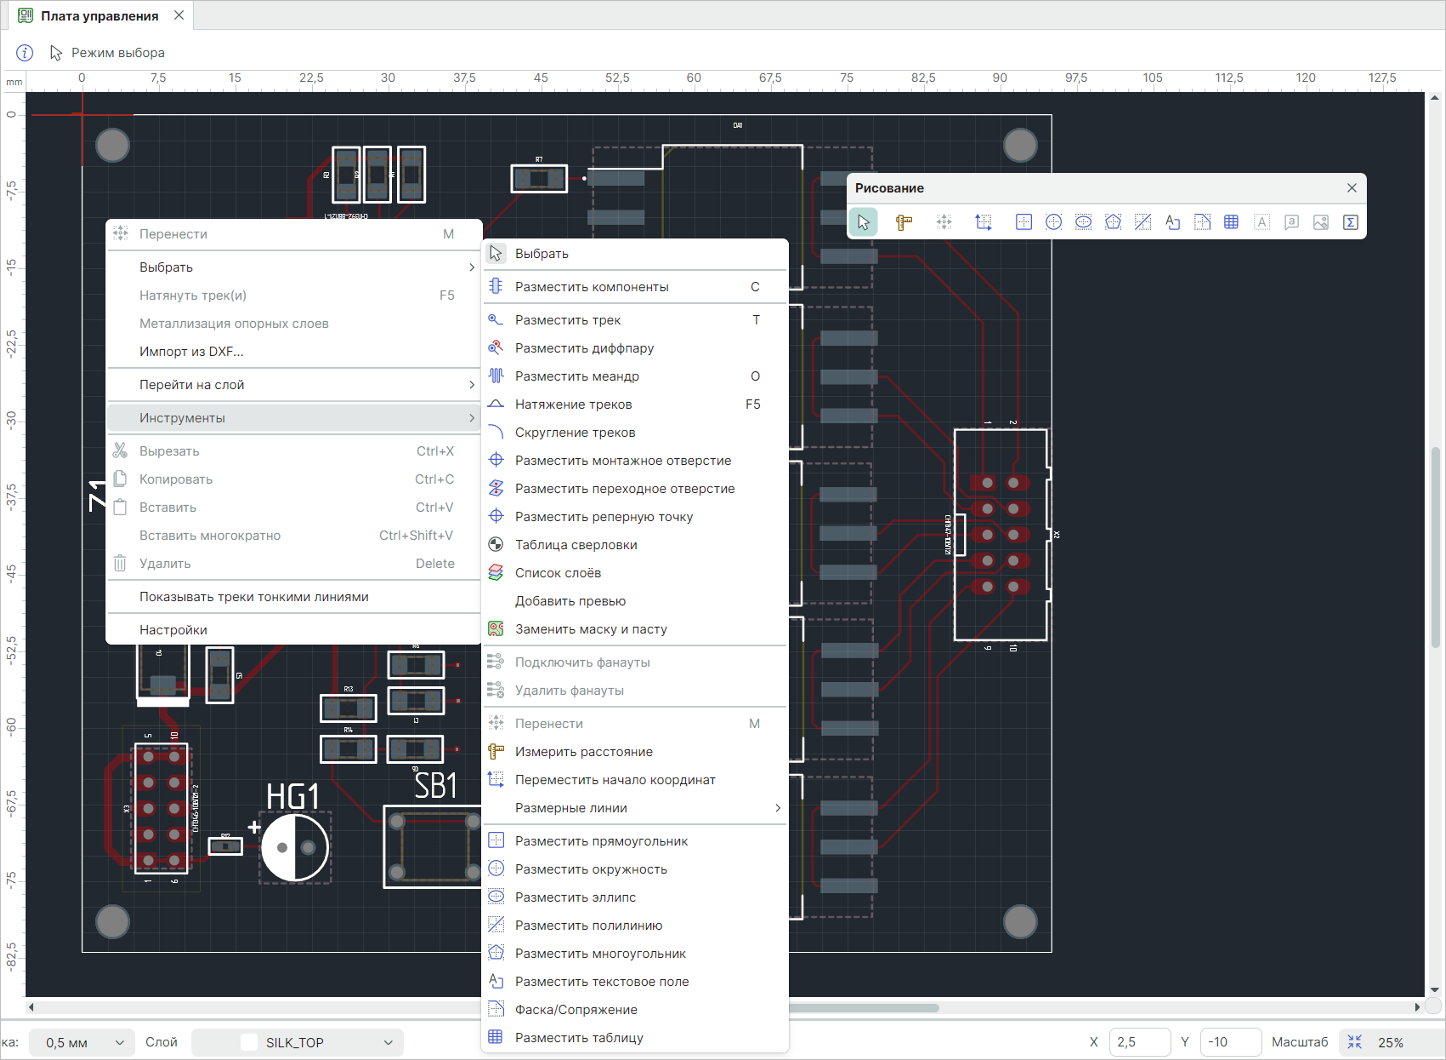Select the arrow tool in the Рисование panel

[864, 222]
